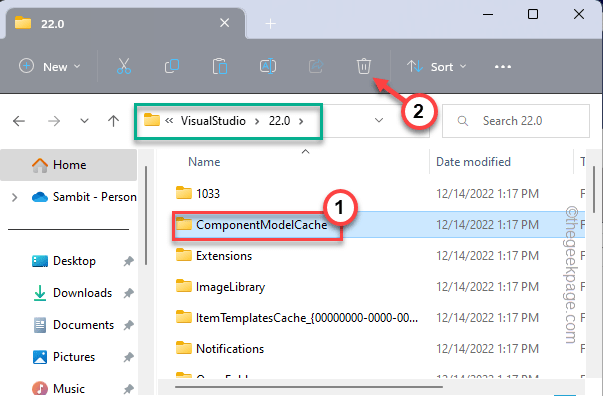The height and width of the screenshot is (396, 603).
Task: Unpin Pictures using its pin icon
Action: click(128, 357)
